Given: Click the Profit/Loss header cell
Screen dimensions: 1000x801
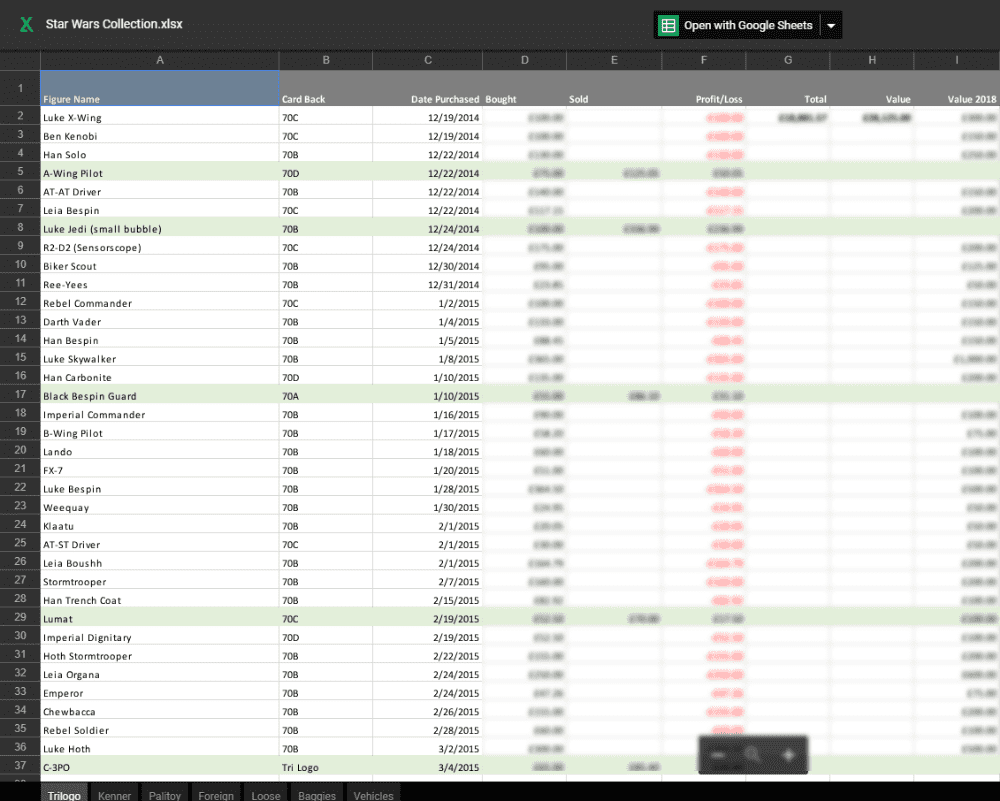Looking at the screenshot, I should tap(704, 88).
